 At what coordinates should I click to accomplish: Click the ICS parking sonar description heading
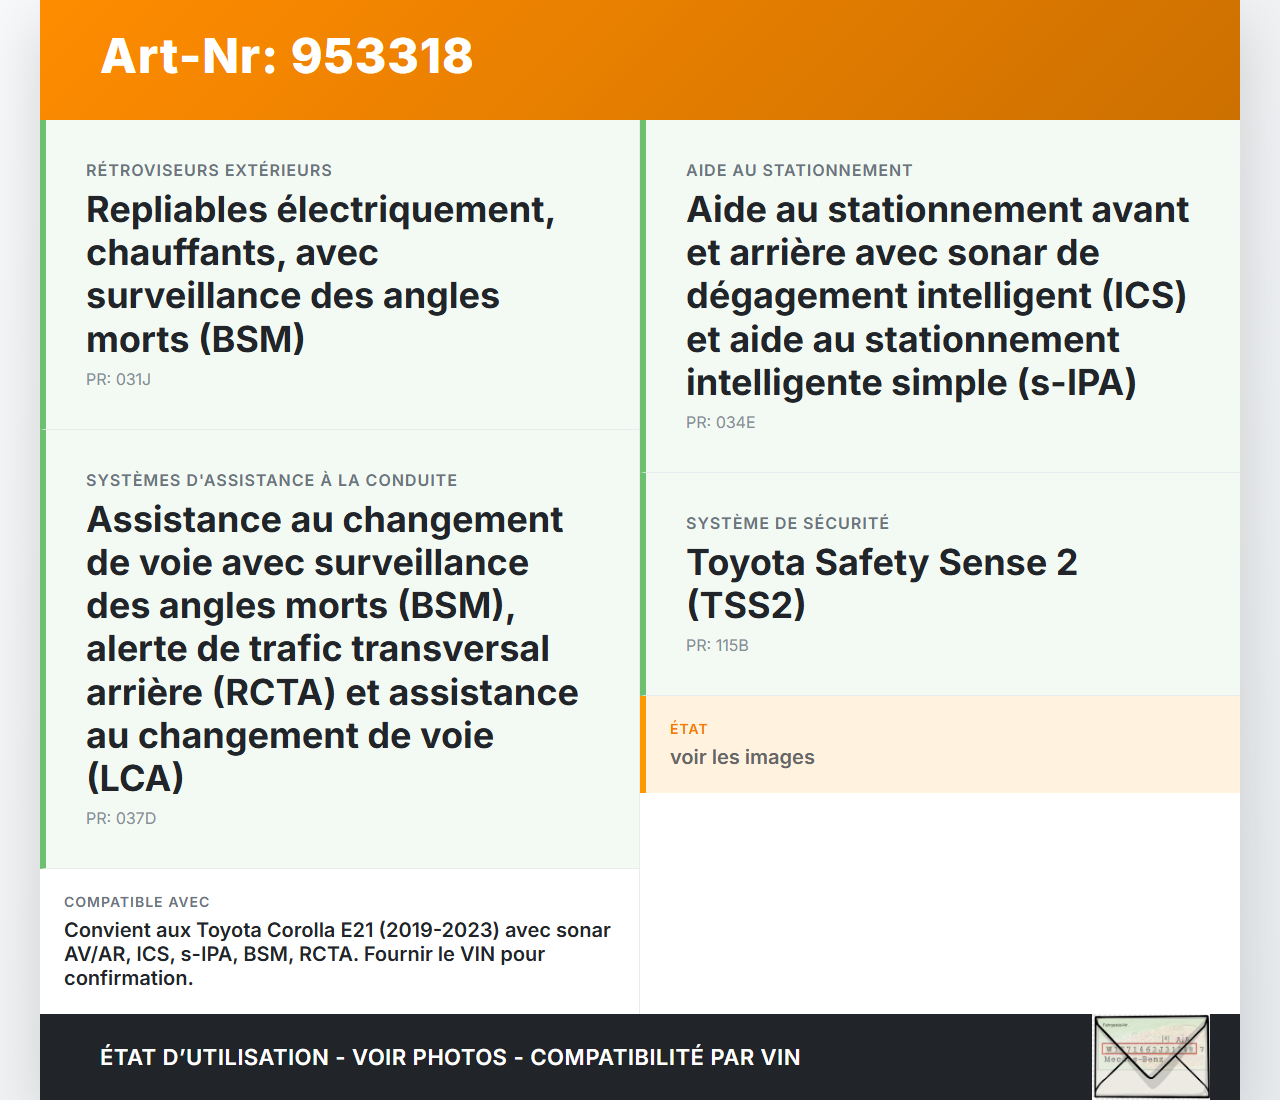pos(937,296)
